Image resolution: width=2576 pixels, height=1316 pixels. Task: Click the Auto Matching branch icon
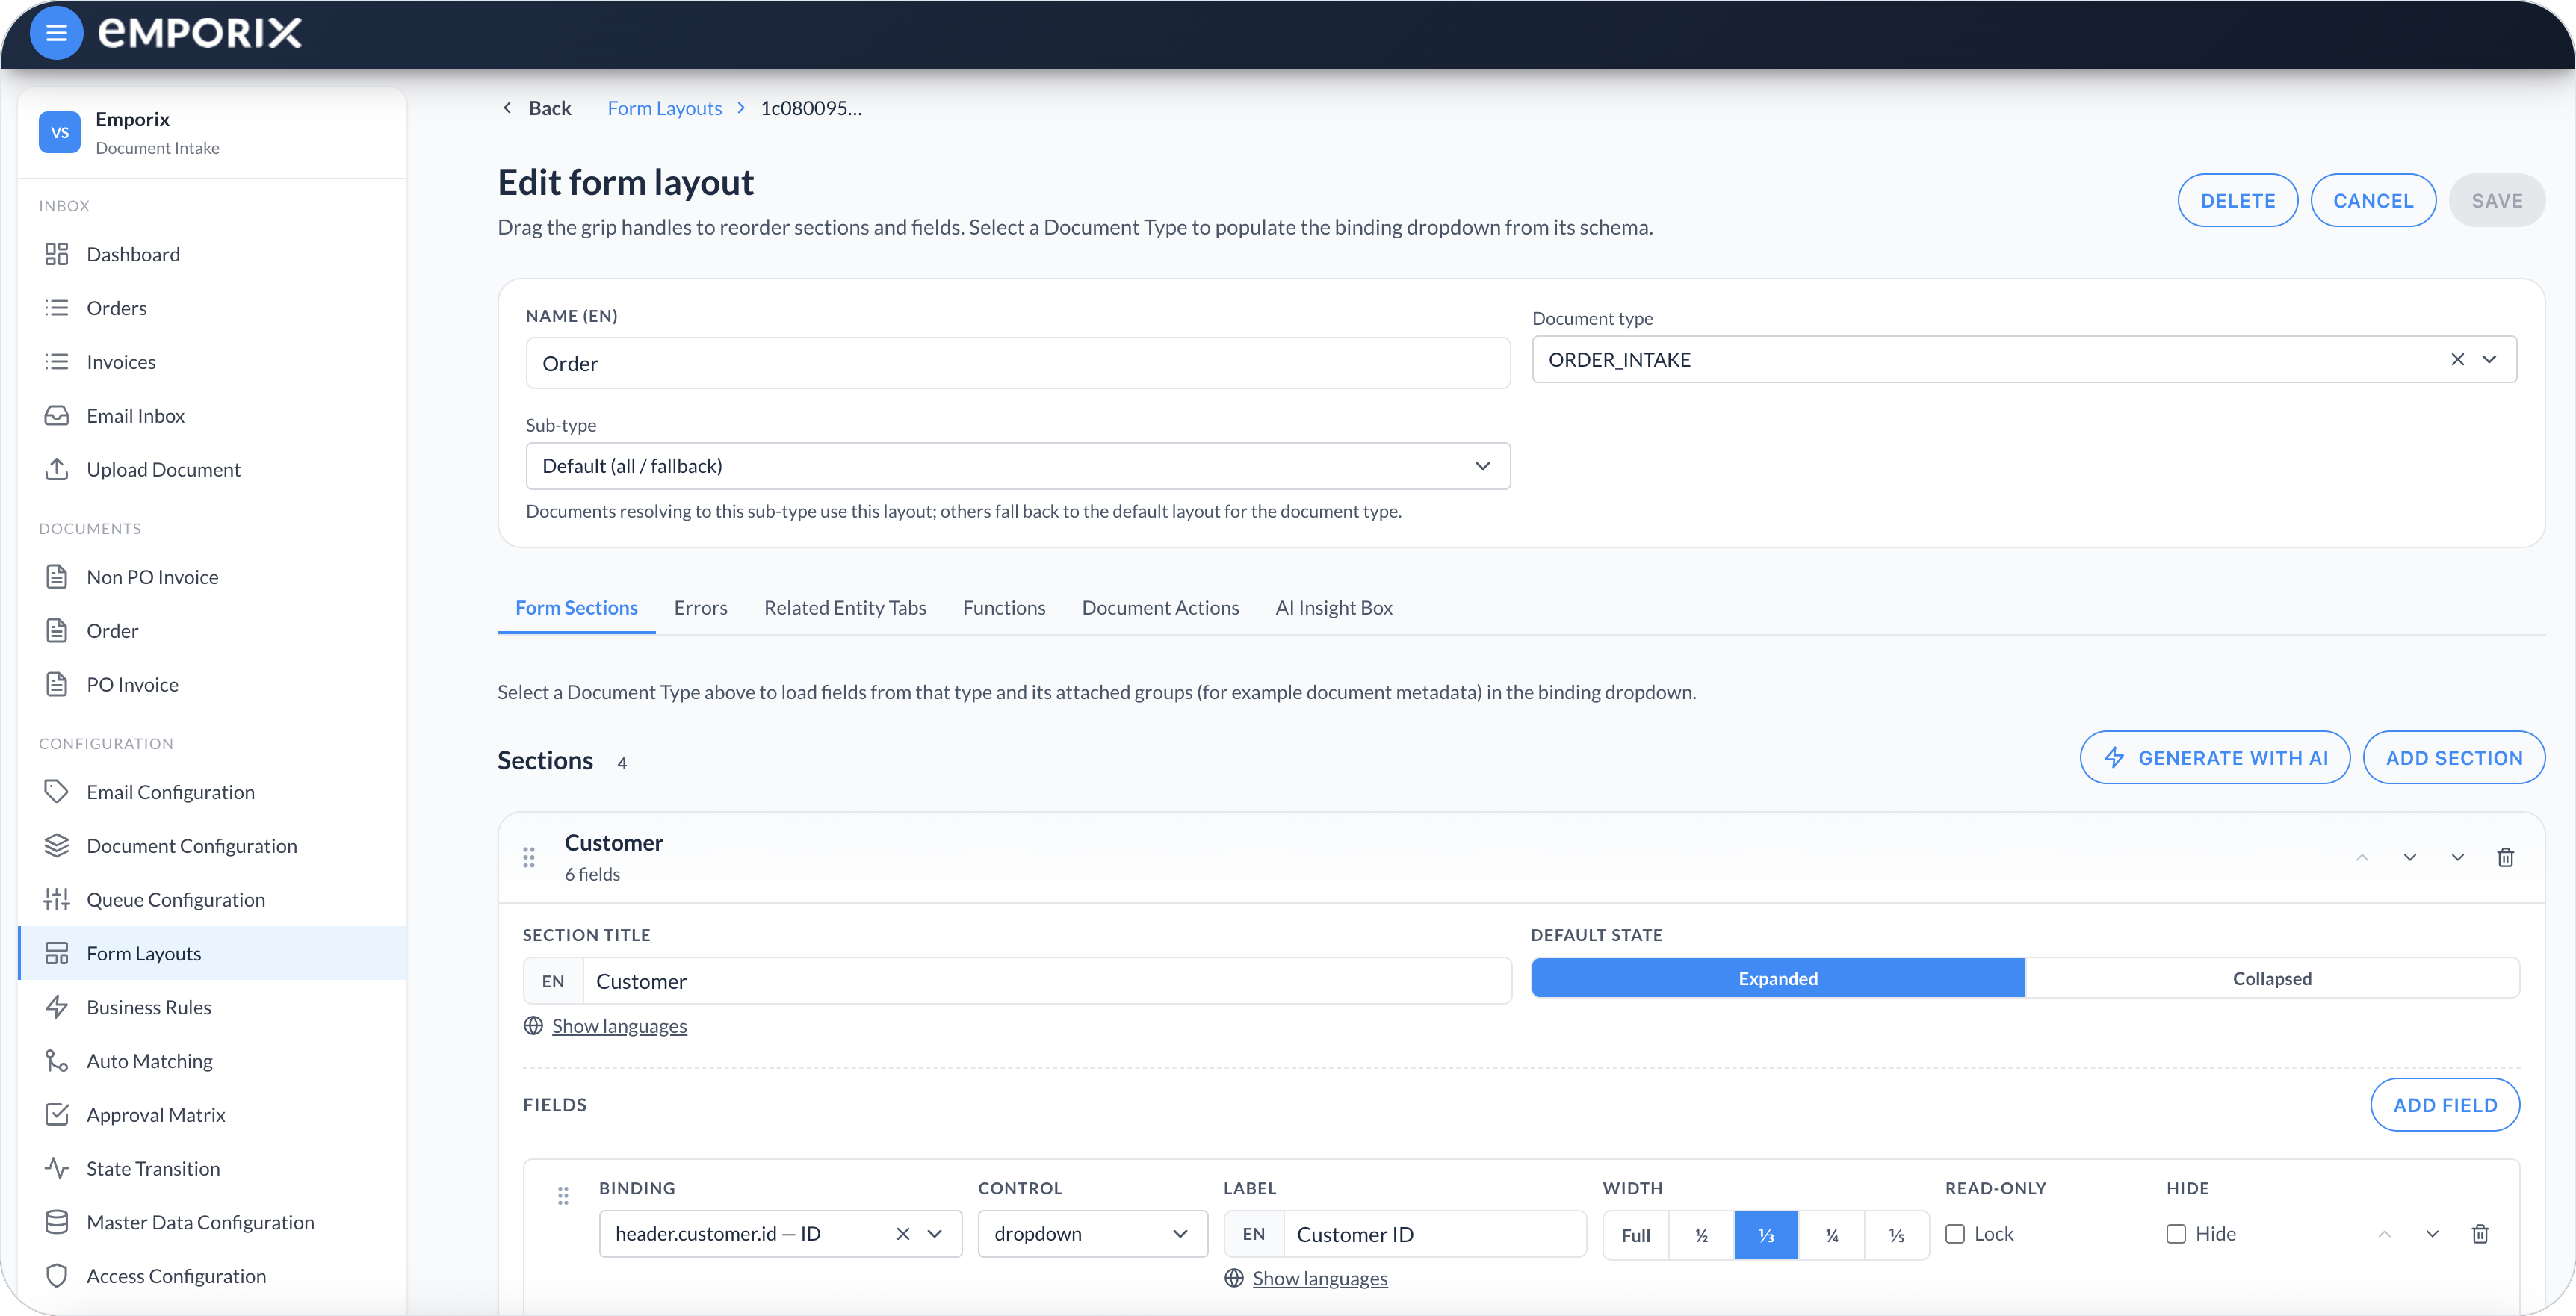pyautogui.click(x=57, y=1060)
